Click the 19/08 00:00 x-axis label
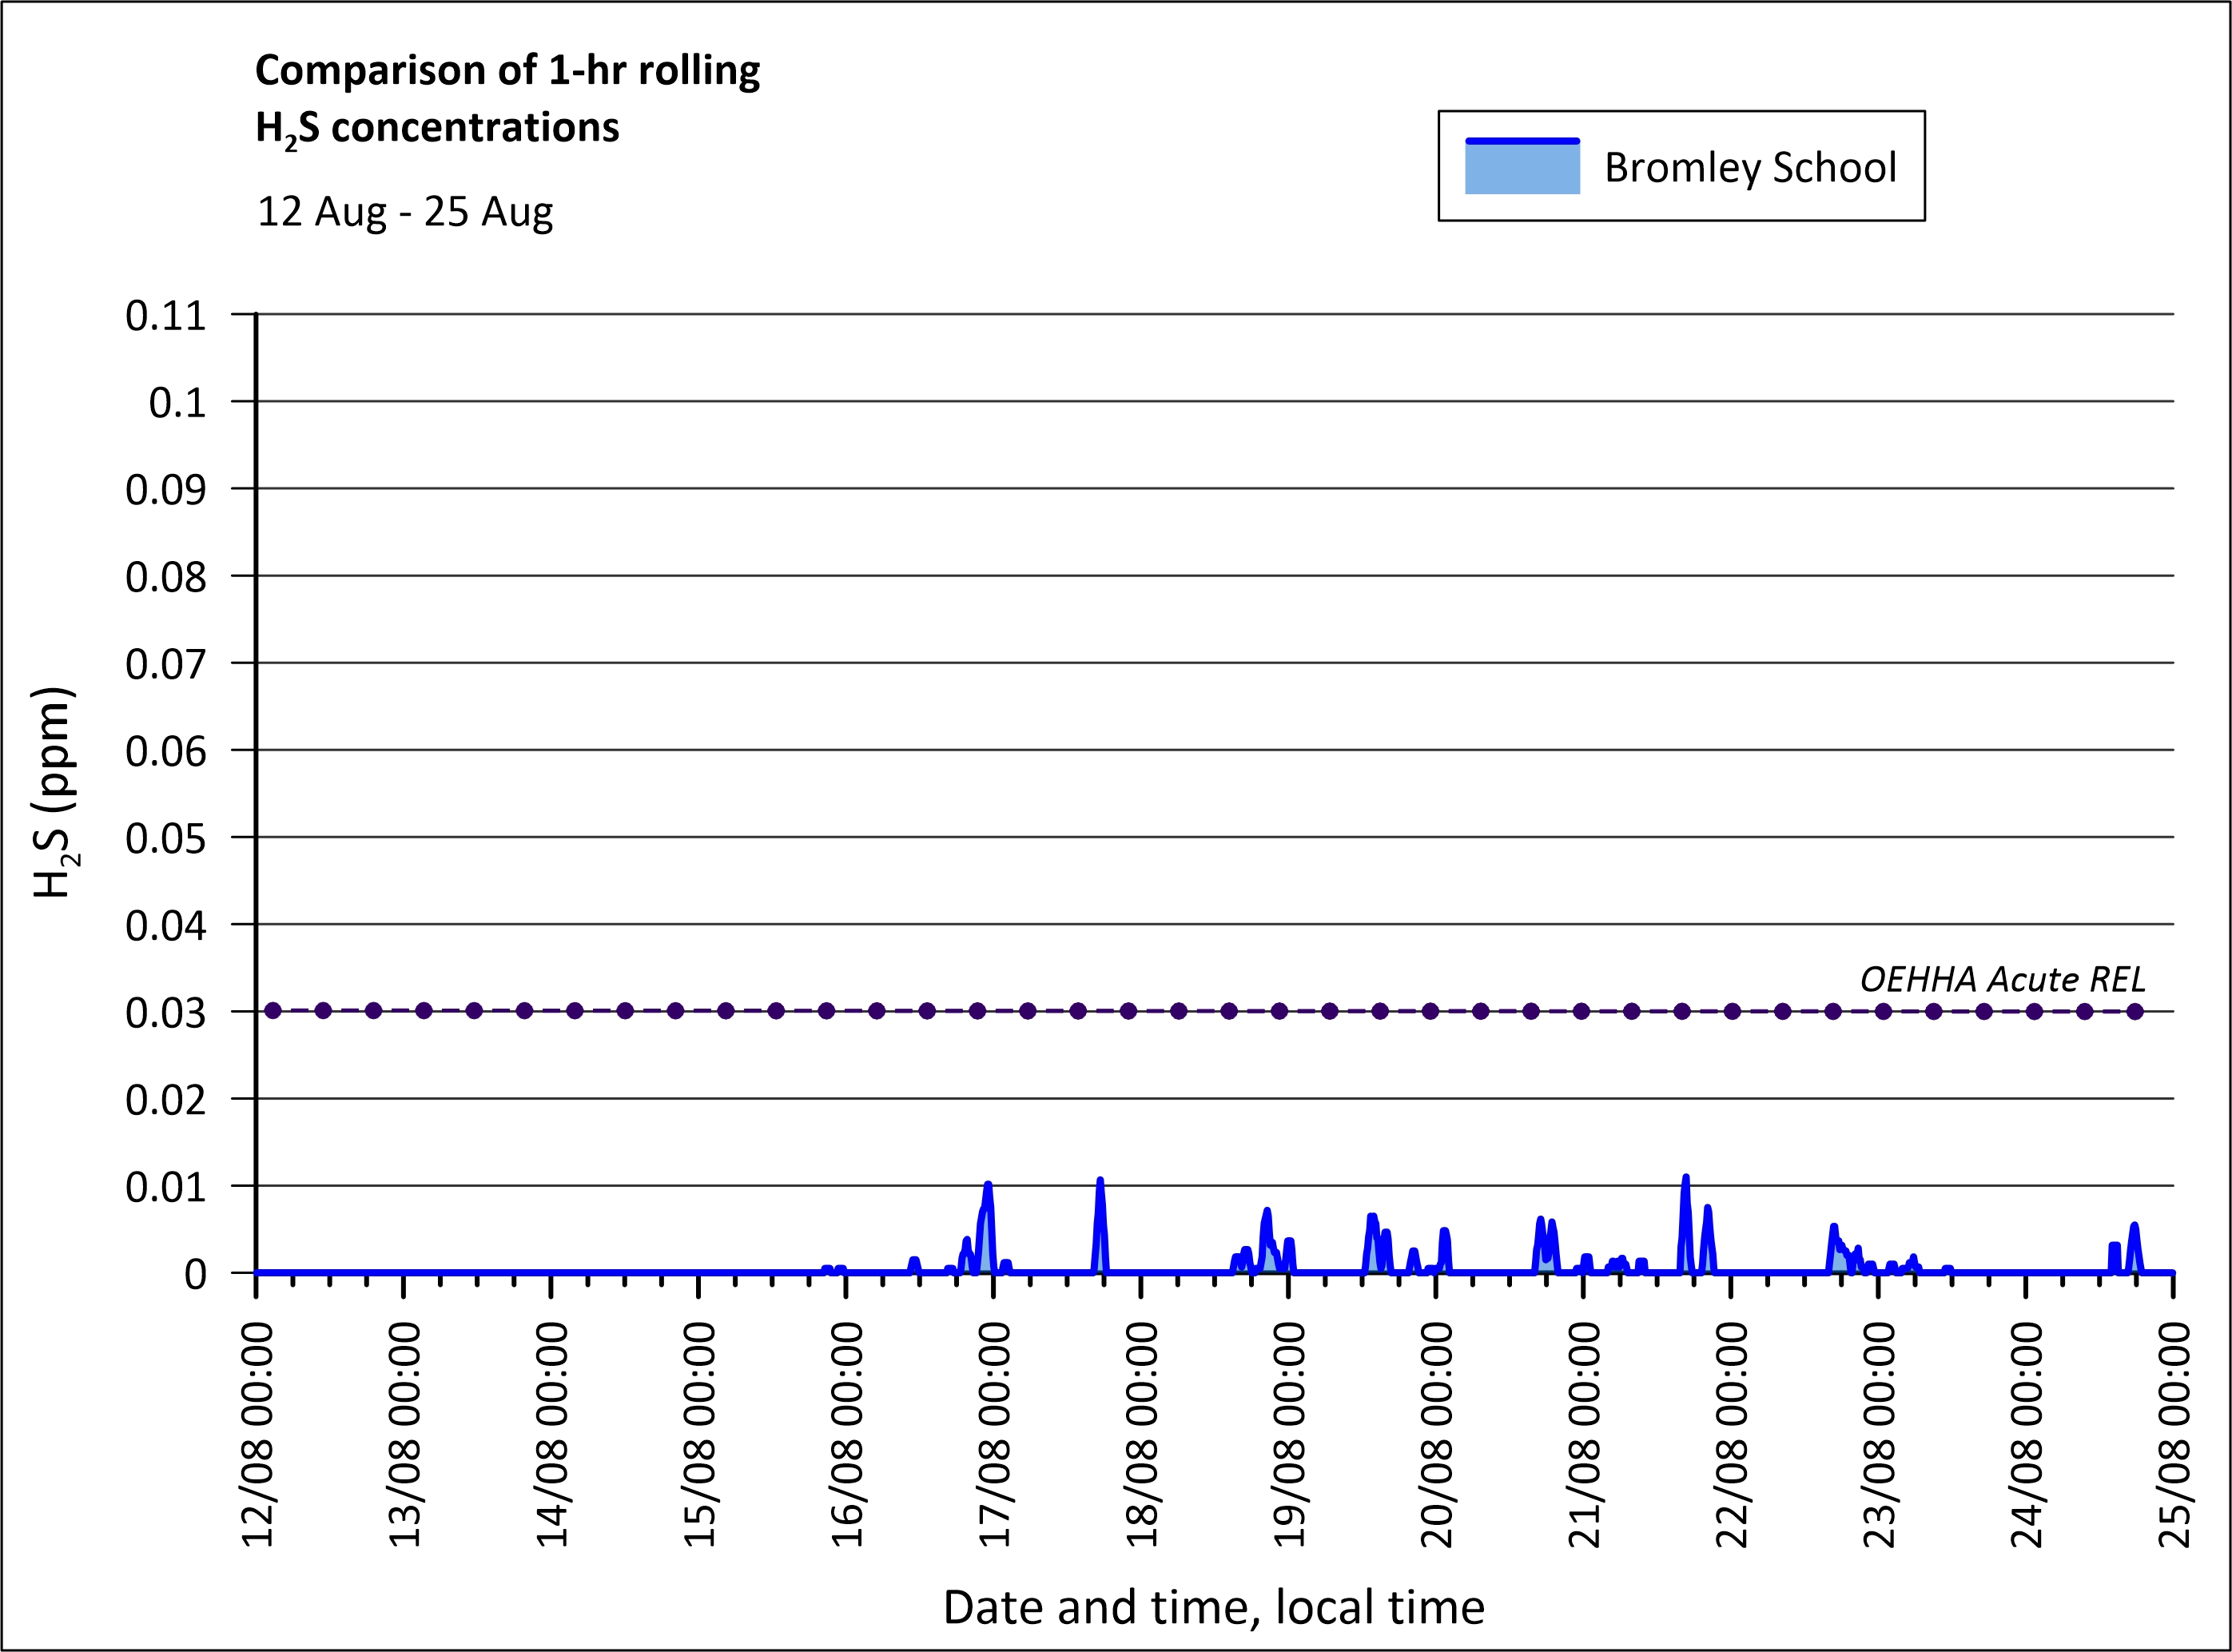Screen dimensions: 2232x1652 (x=1290, y=1435)
